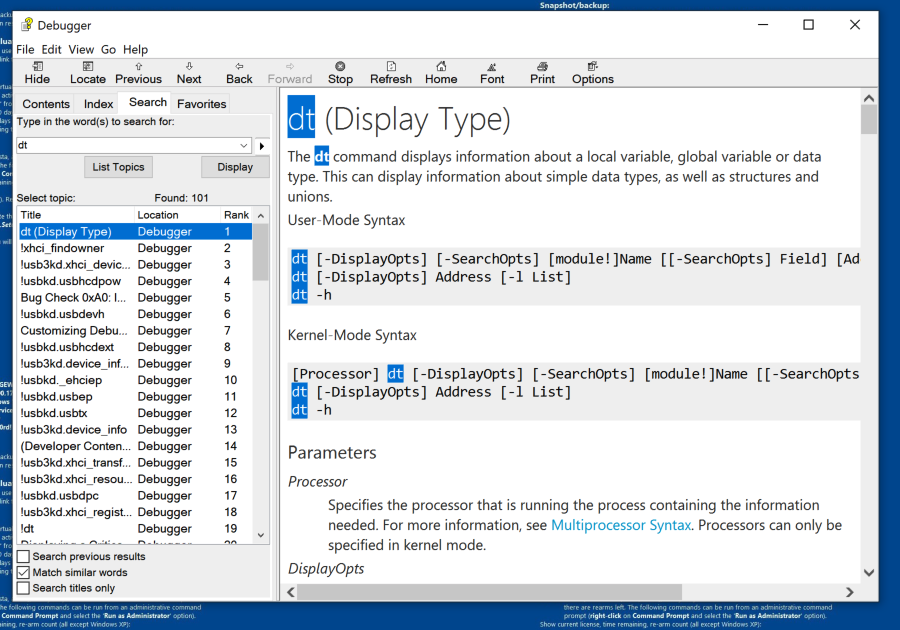Click the List Topics button

pos(118,167)
